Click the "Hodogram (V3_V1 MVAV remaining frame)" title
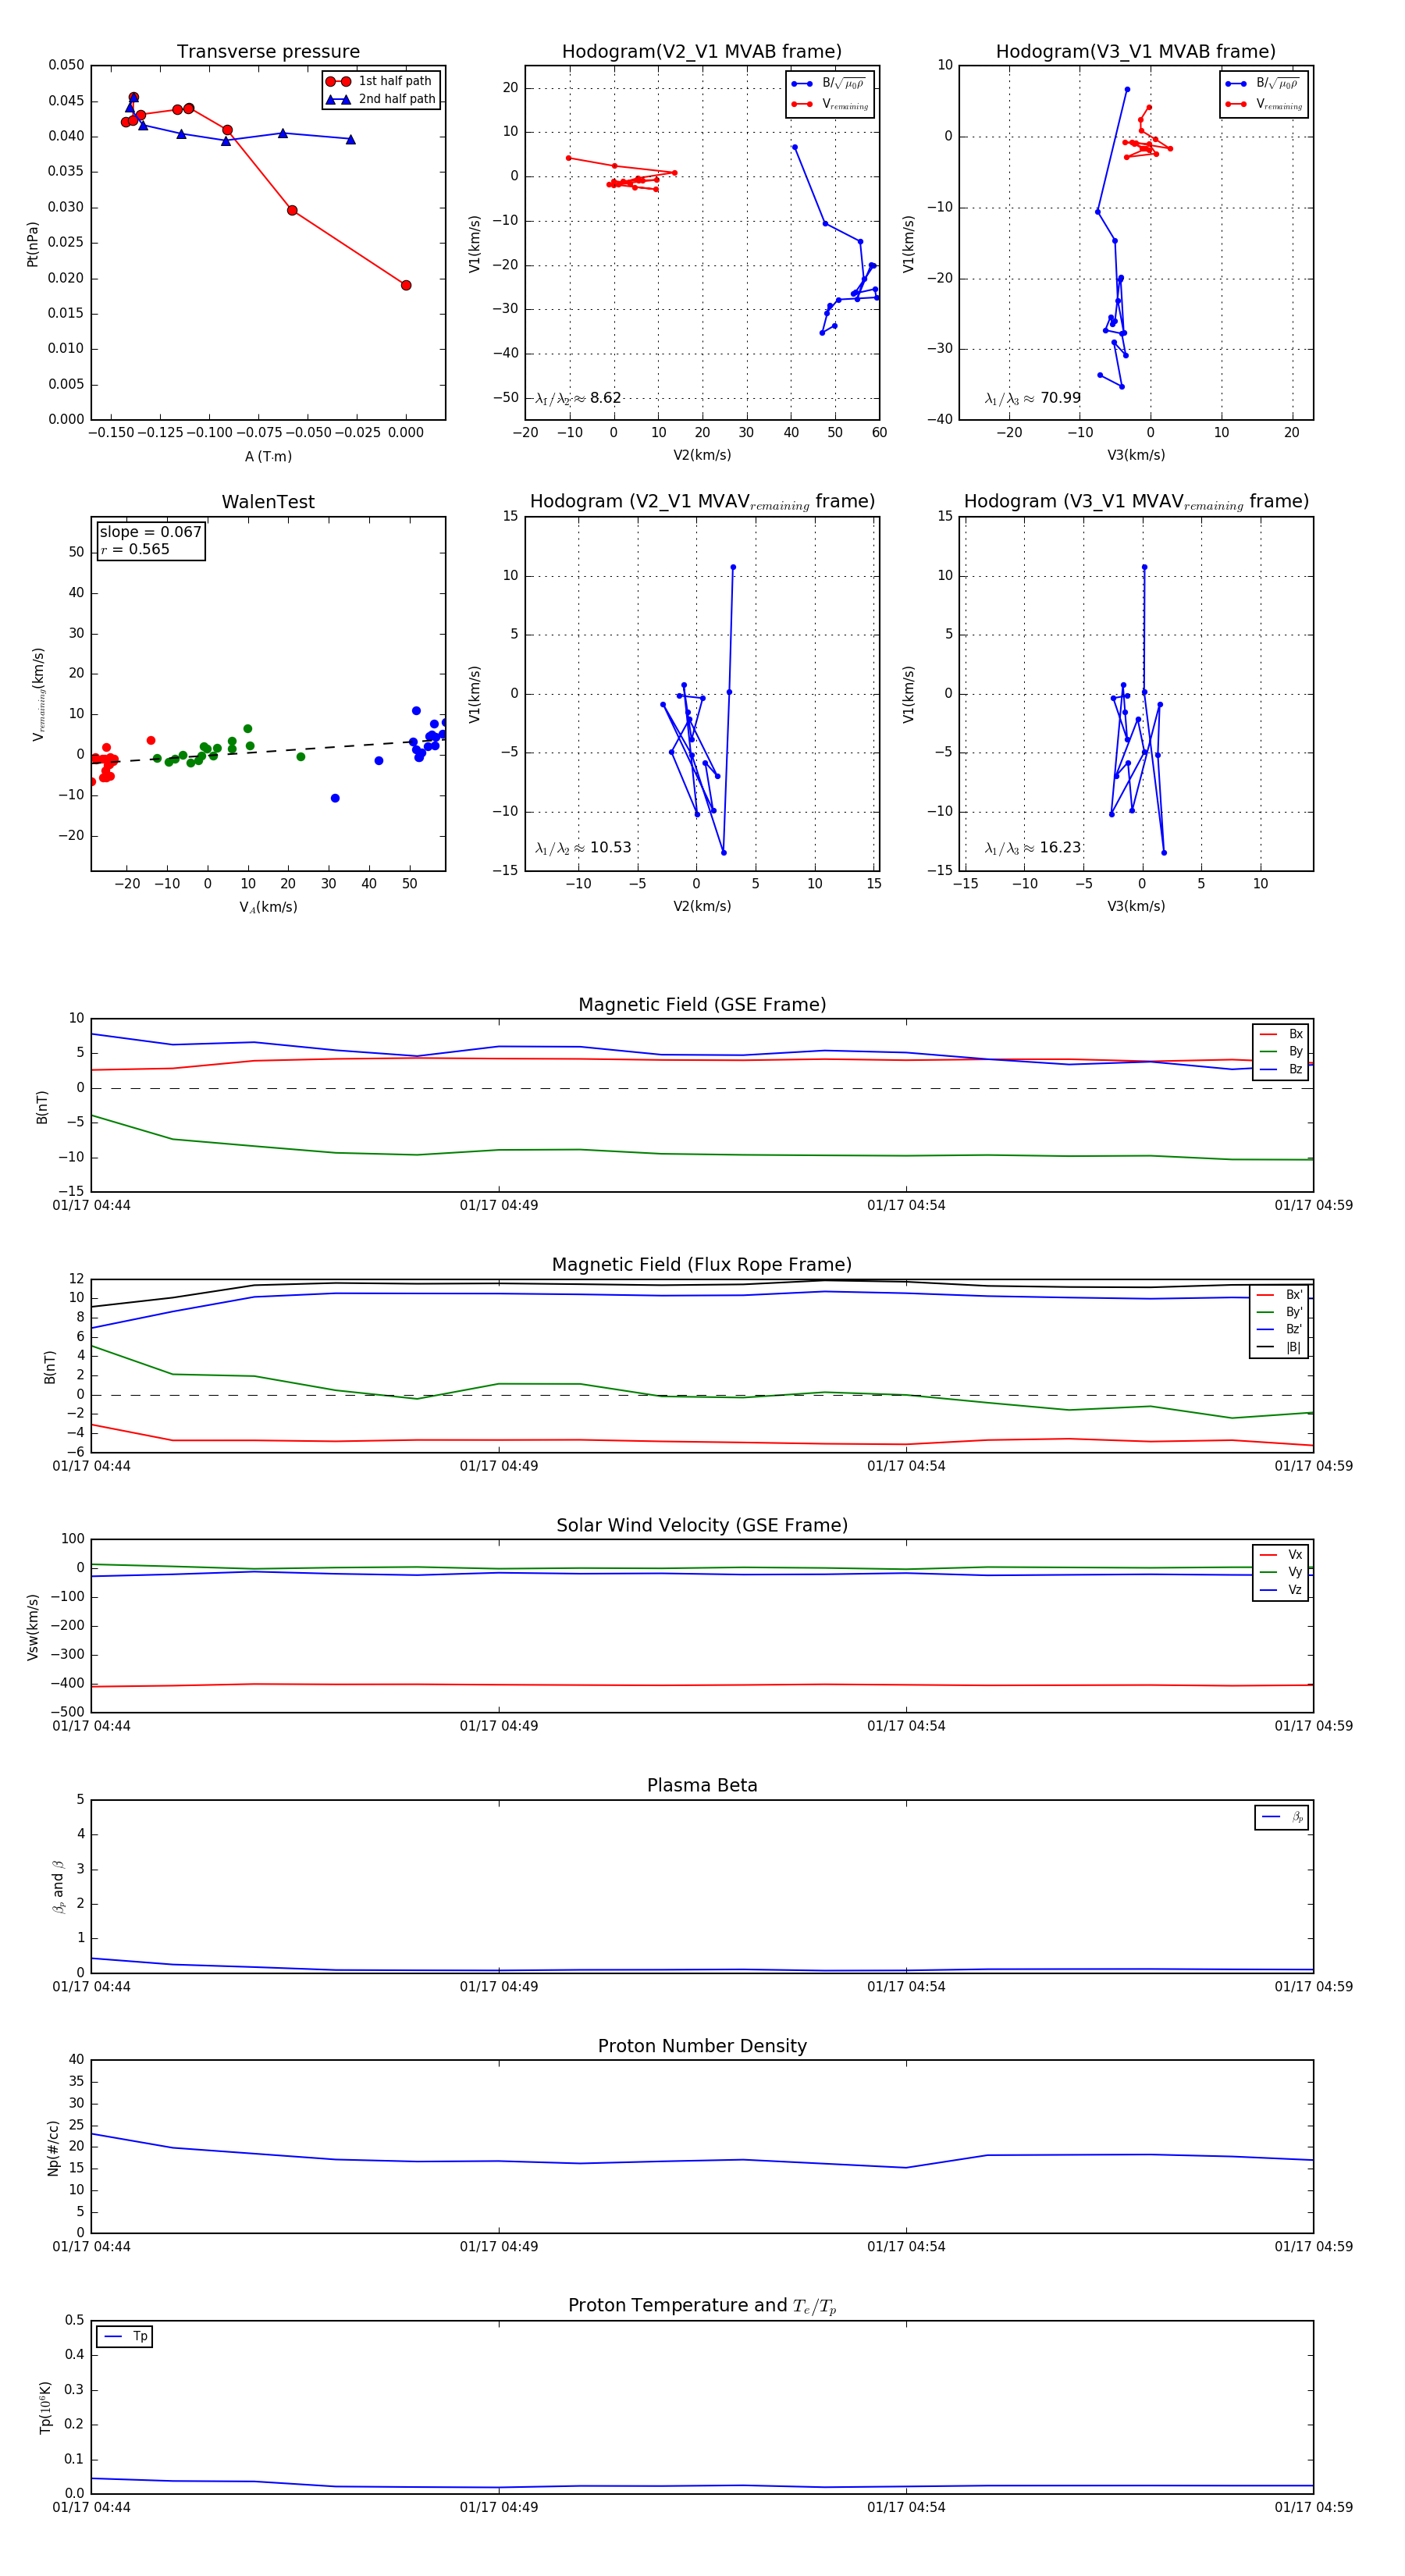1405x2576 pixels. coord(1136,502)
